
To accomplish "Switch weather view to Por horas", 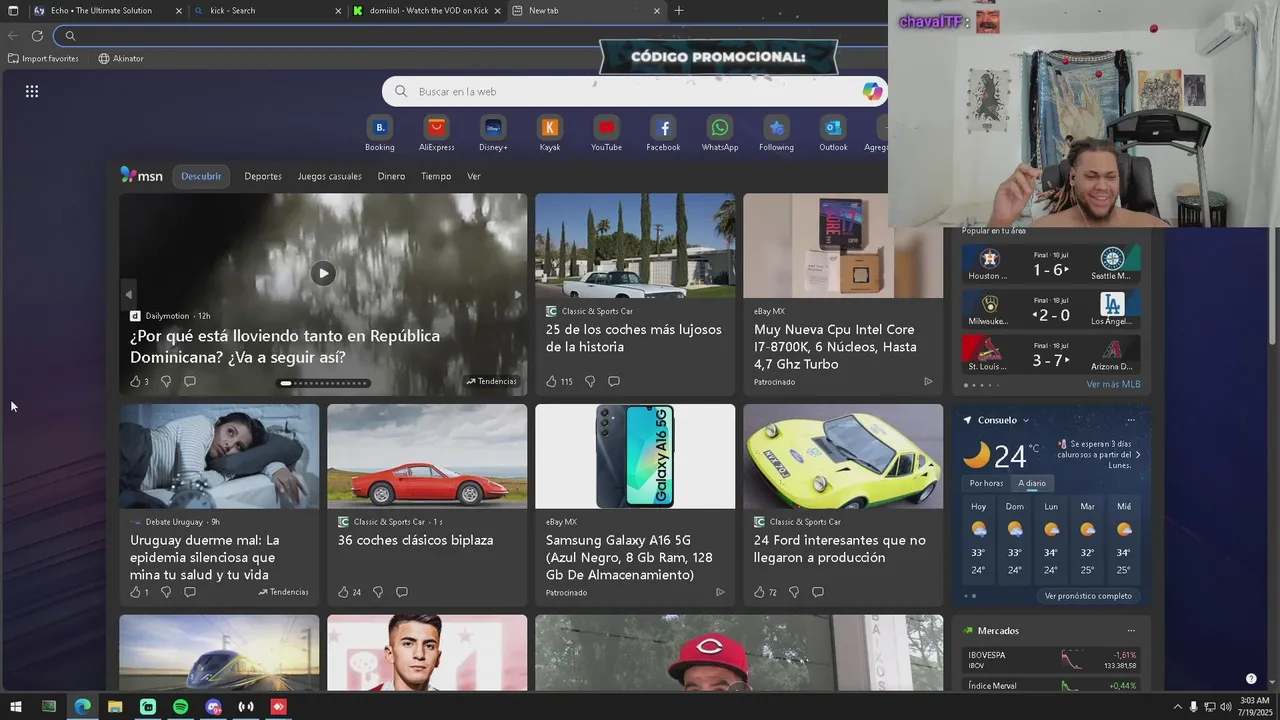I will [986, 483].
